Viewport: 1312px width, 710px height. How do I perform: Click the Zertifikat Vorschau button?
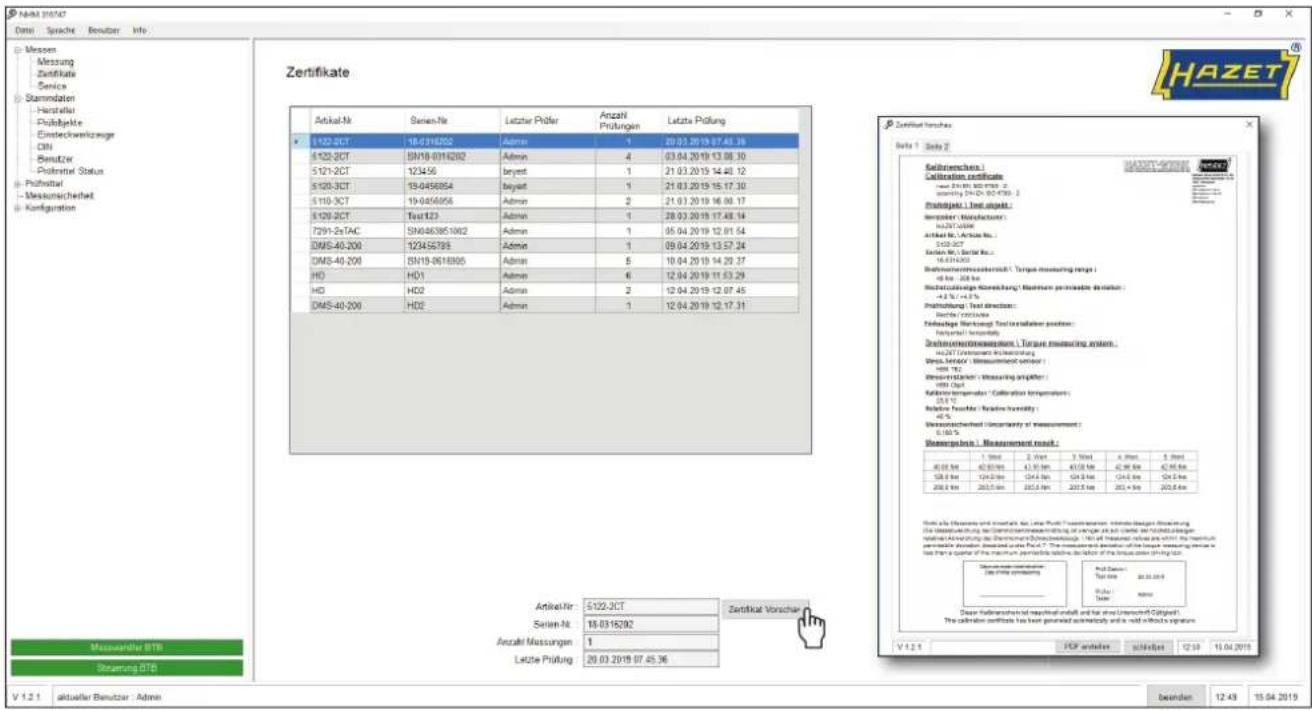(764, 608)
